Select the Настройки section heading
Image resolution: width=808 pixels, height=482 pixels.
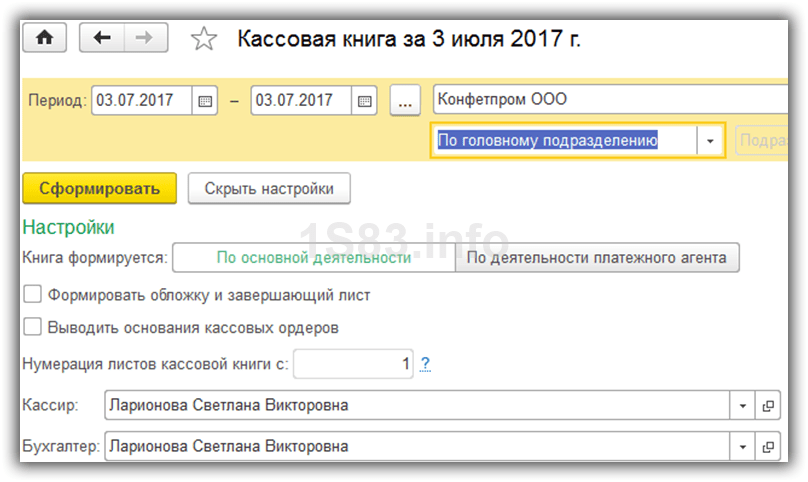(x=69, y=227)
